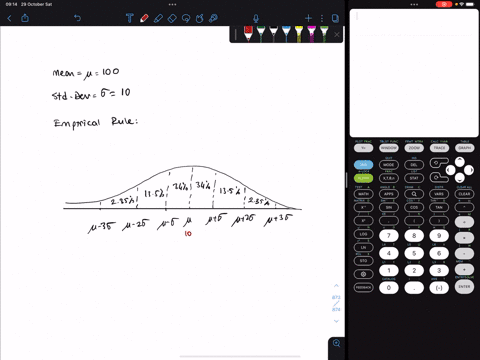Tap the TRACE calculator key
Image resolution: width=480 pixels, height=360 pixels.
pos(439,148)
